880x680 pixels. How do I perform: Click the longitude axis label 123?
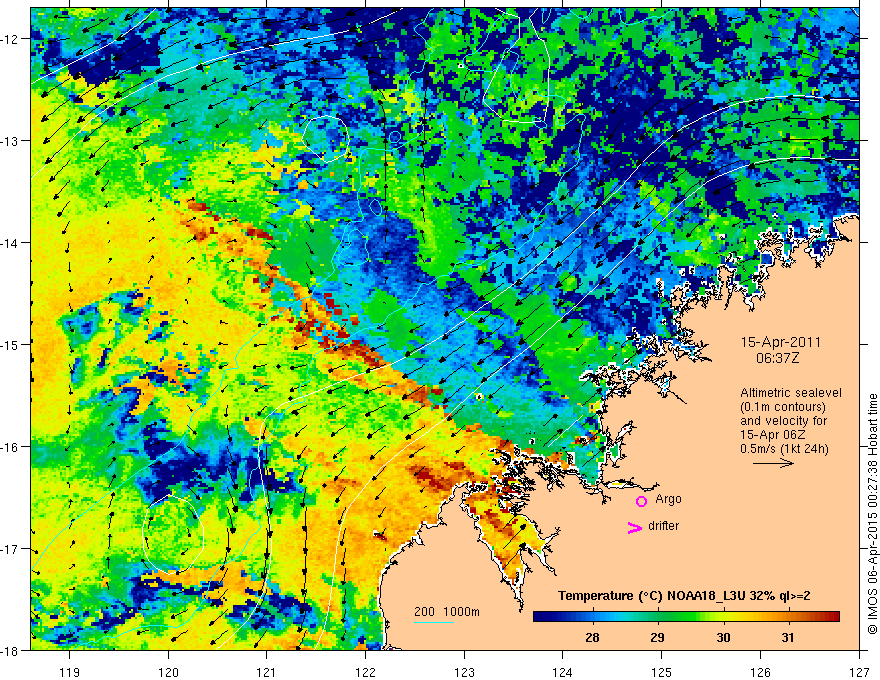coord(464,672)
